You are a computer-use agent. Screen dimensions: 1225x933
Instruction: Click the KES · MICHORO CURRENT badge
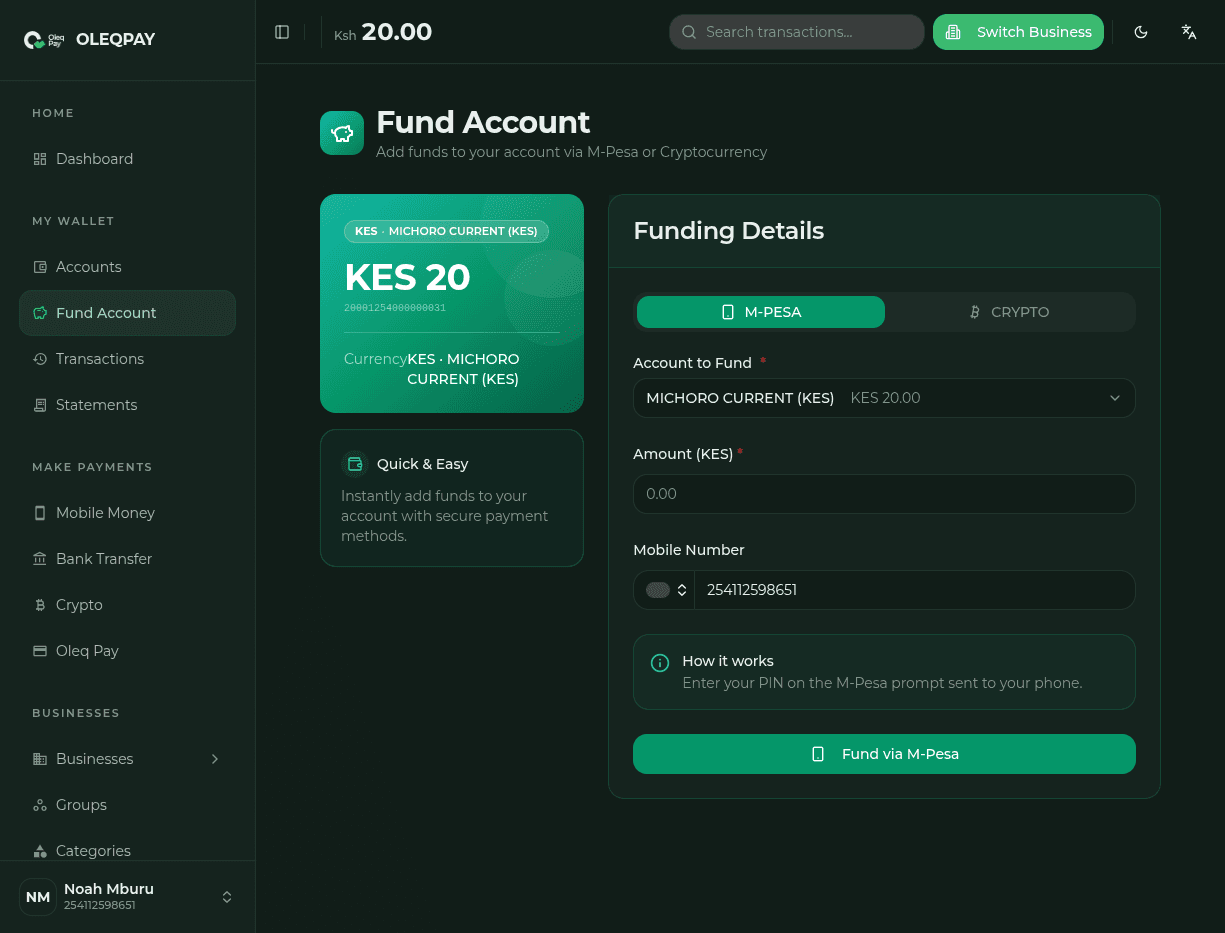click(446, 231)
